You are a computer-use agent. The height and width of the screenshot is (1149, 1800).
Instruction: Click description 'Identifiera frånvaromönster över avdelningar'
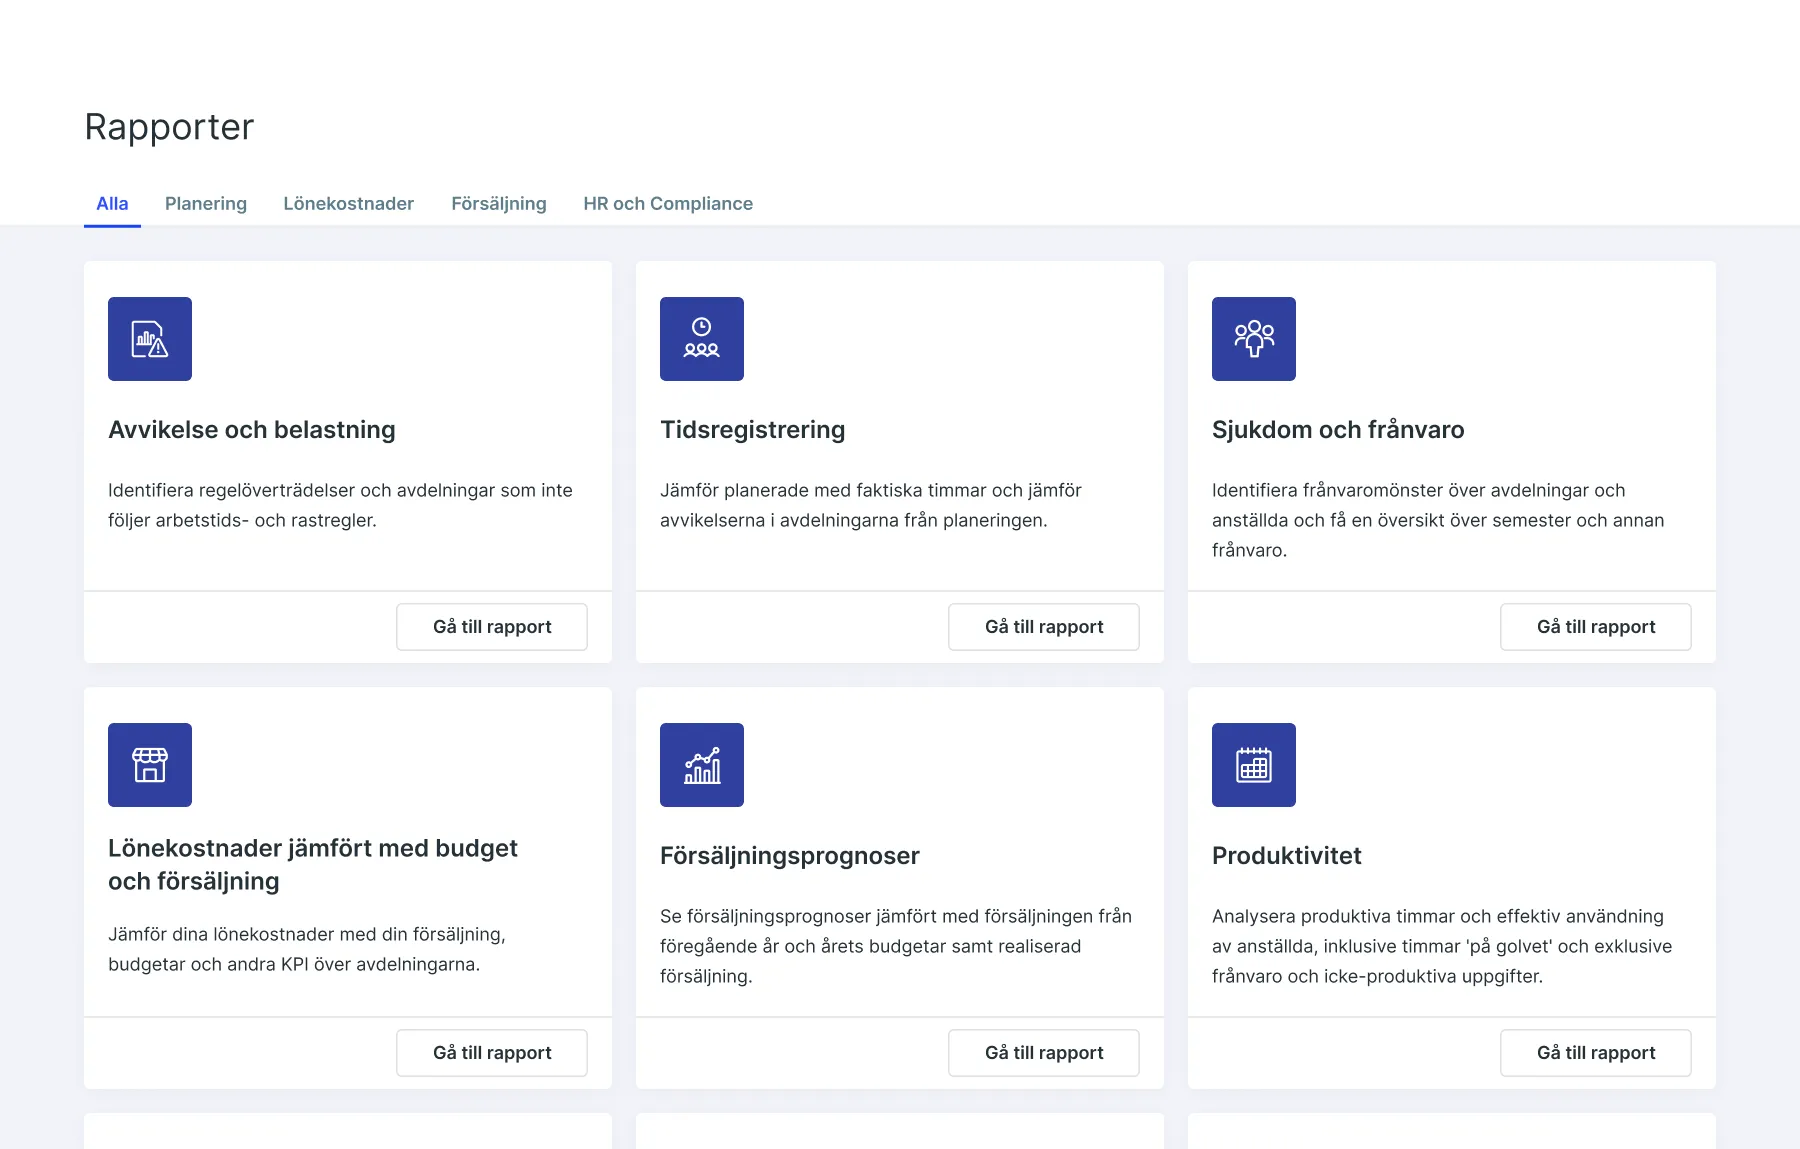click(1438, 520)
